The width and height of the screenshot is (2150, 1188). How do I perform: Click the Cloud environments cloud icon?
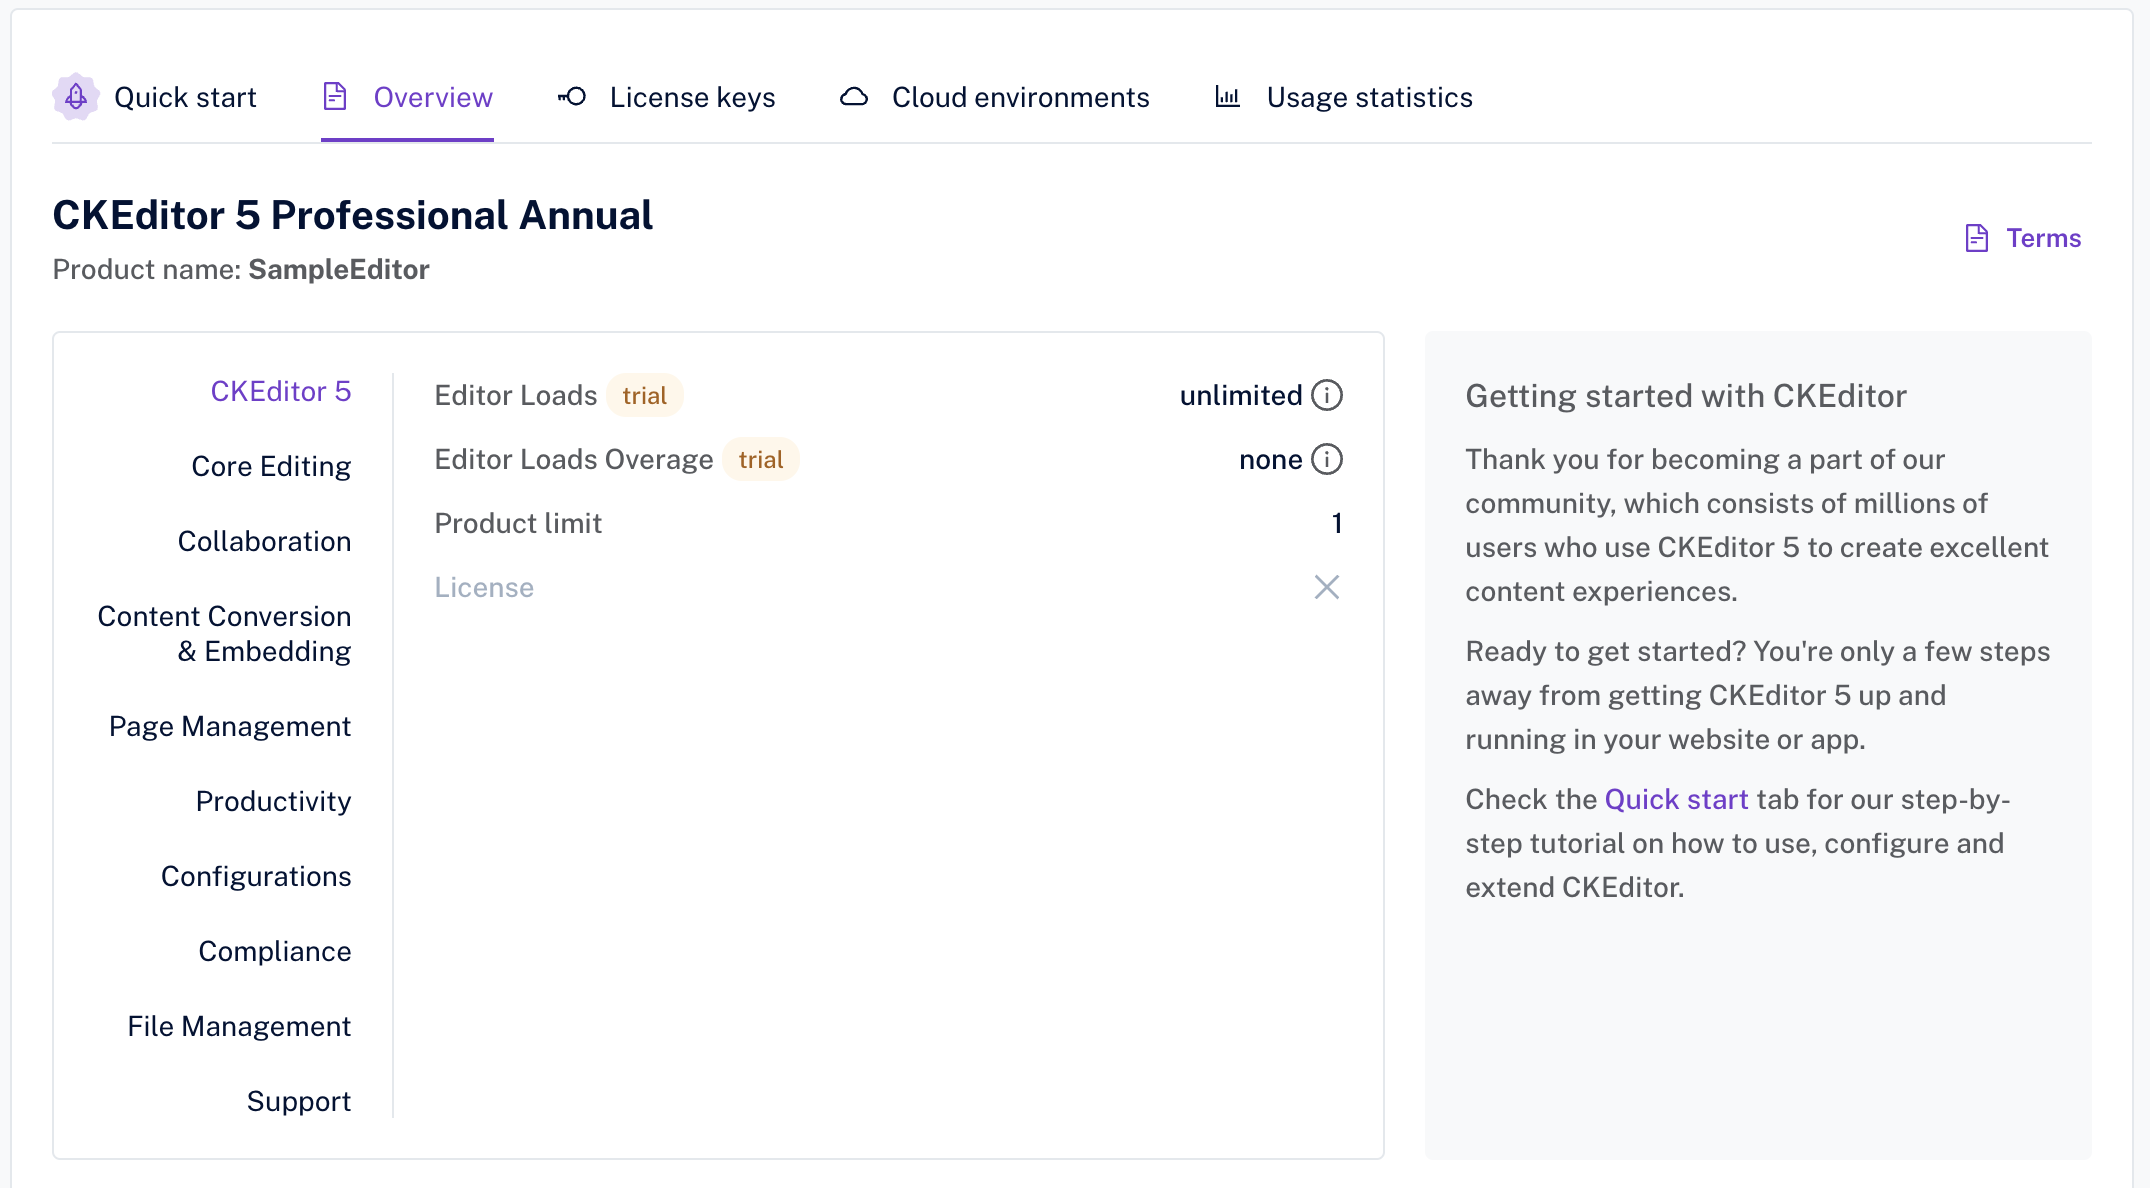(x=854, y=97)
